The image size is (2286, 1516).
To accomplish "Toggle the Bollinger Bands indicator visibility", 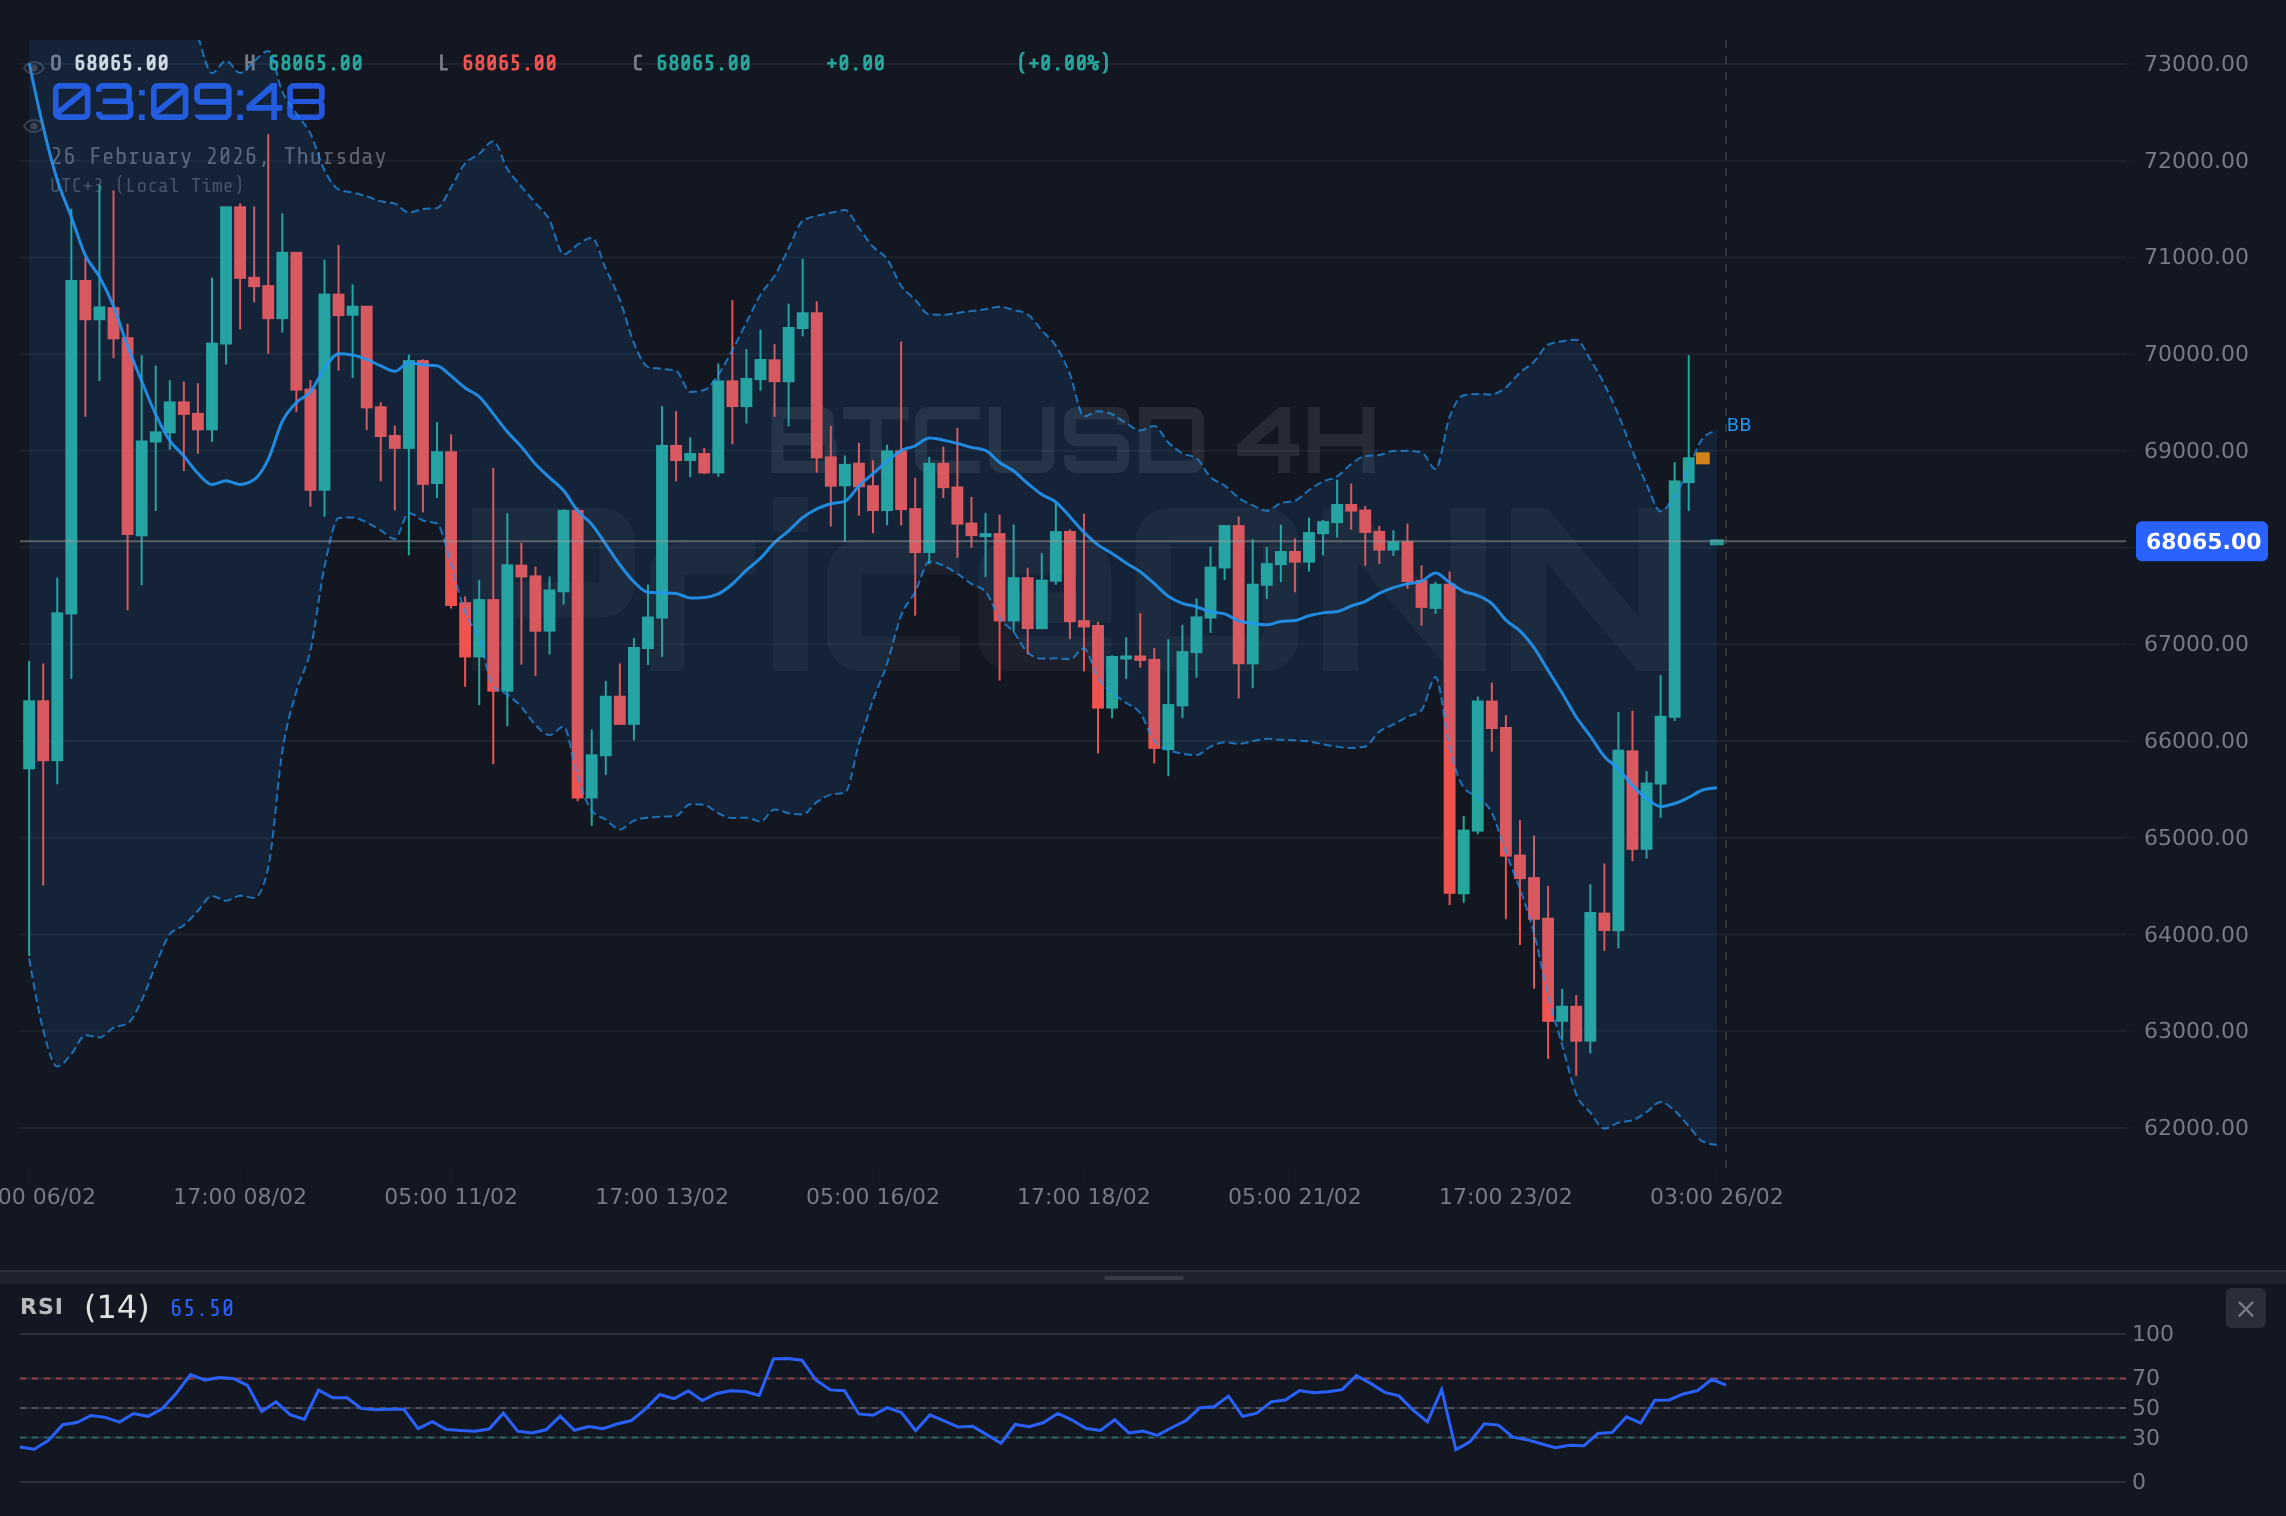I will 31,125.
